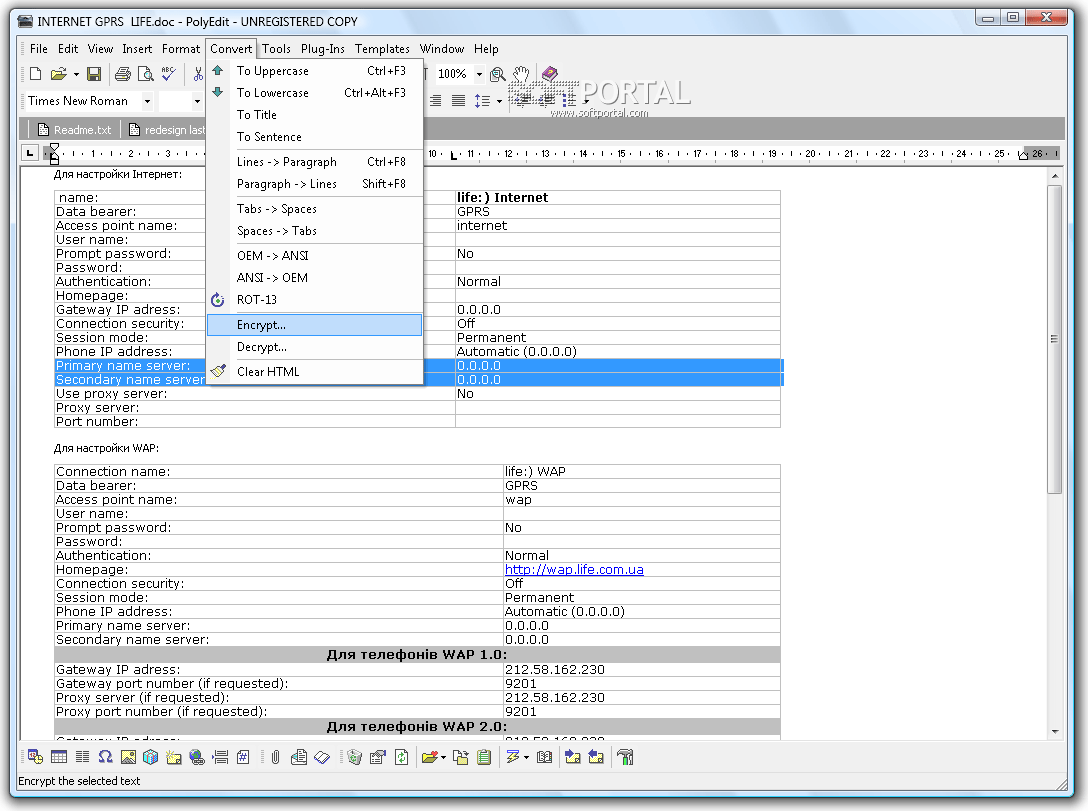This screenshot has height=811, width=1088.
Task: Select Lines -> Paragraph menu entry
Action: pyautogui.click(x=314, y=162)
